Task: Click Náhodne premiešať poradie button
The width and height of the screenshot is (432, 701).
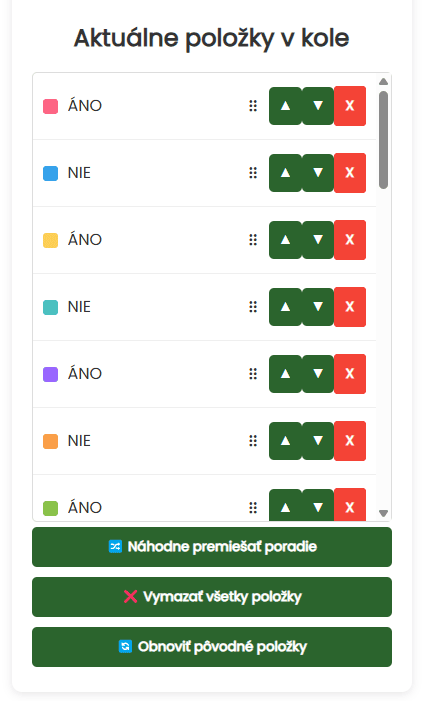Action: pos(212,547)
